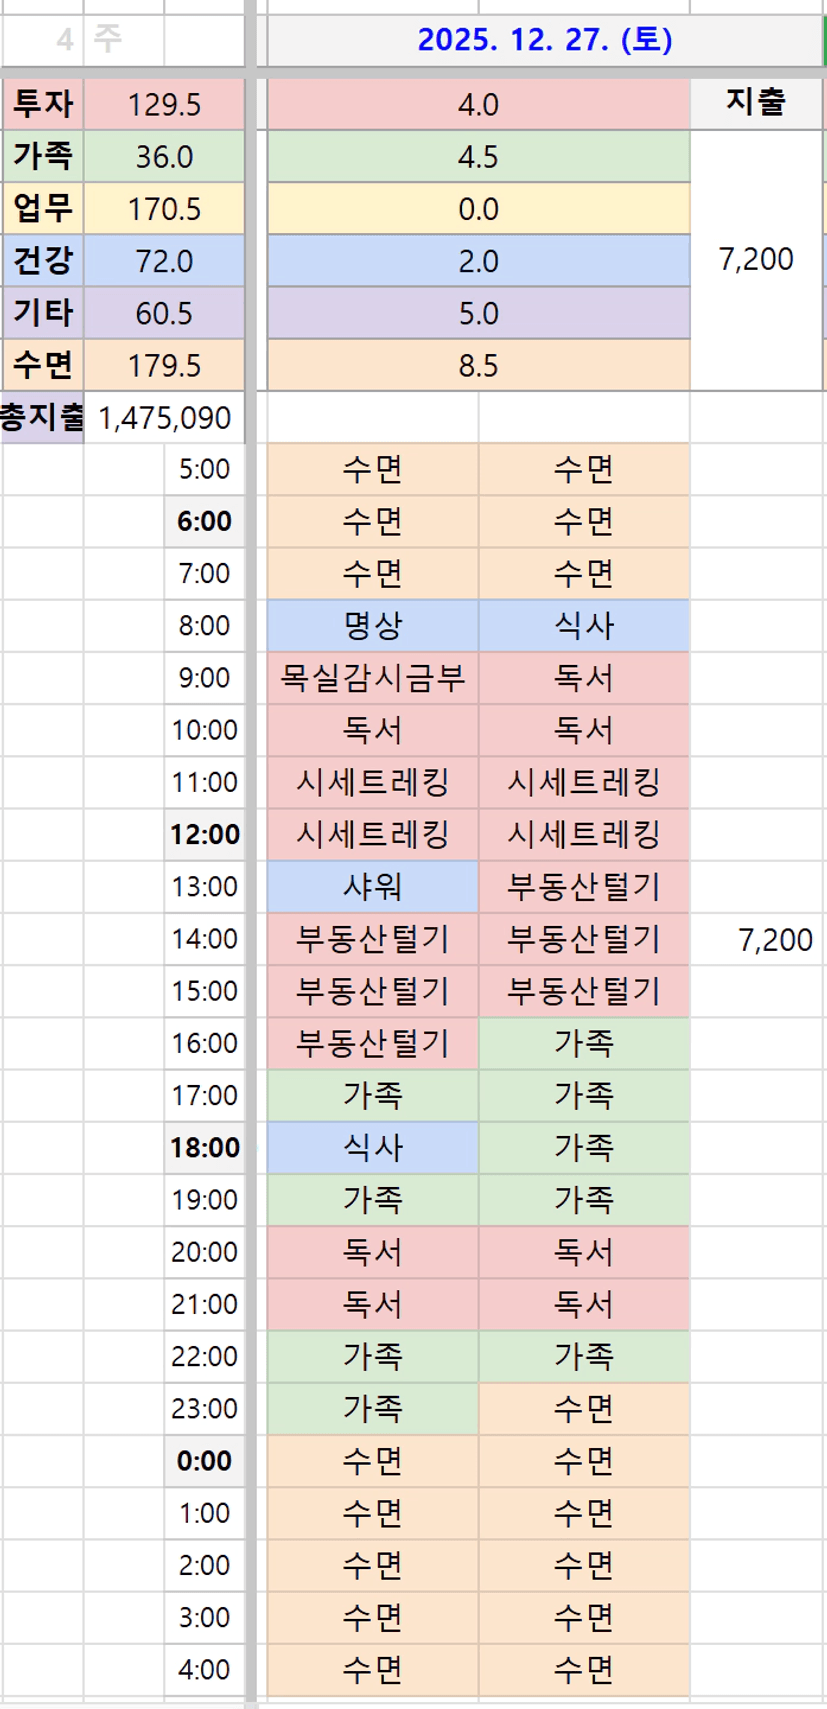Click the 수면 total value 179.5
This screenshot has width=827, height=1709.
coord(164,365)
